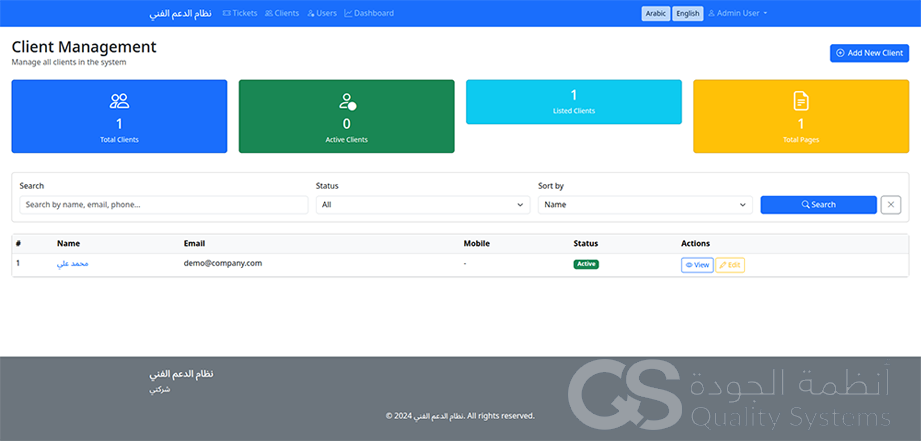Screen dimensions: 921x442
Task: Click the clear filter X button
Action: (x=890, y=204)
